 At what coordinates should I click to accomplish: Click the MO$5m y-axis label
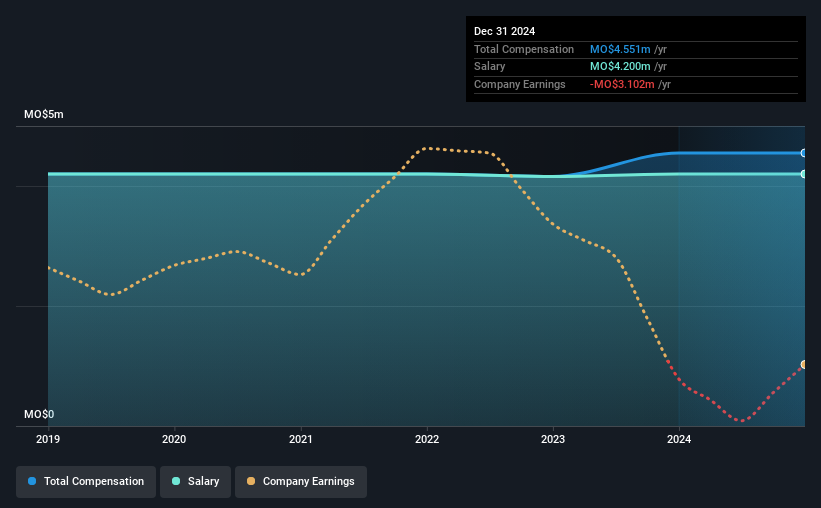pyautogui.click(x=44, y=114)
